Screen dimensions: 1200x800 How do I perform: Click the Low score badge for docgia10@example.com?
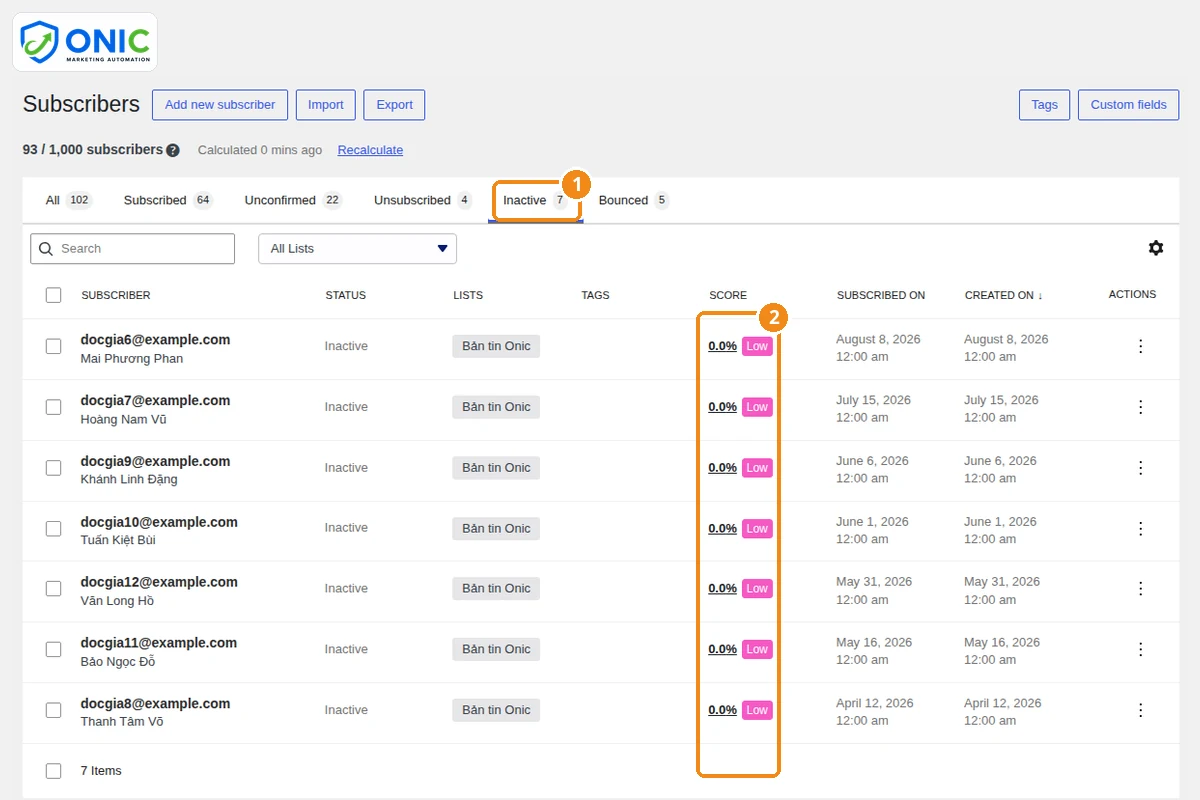click(757, 529)
